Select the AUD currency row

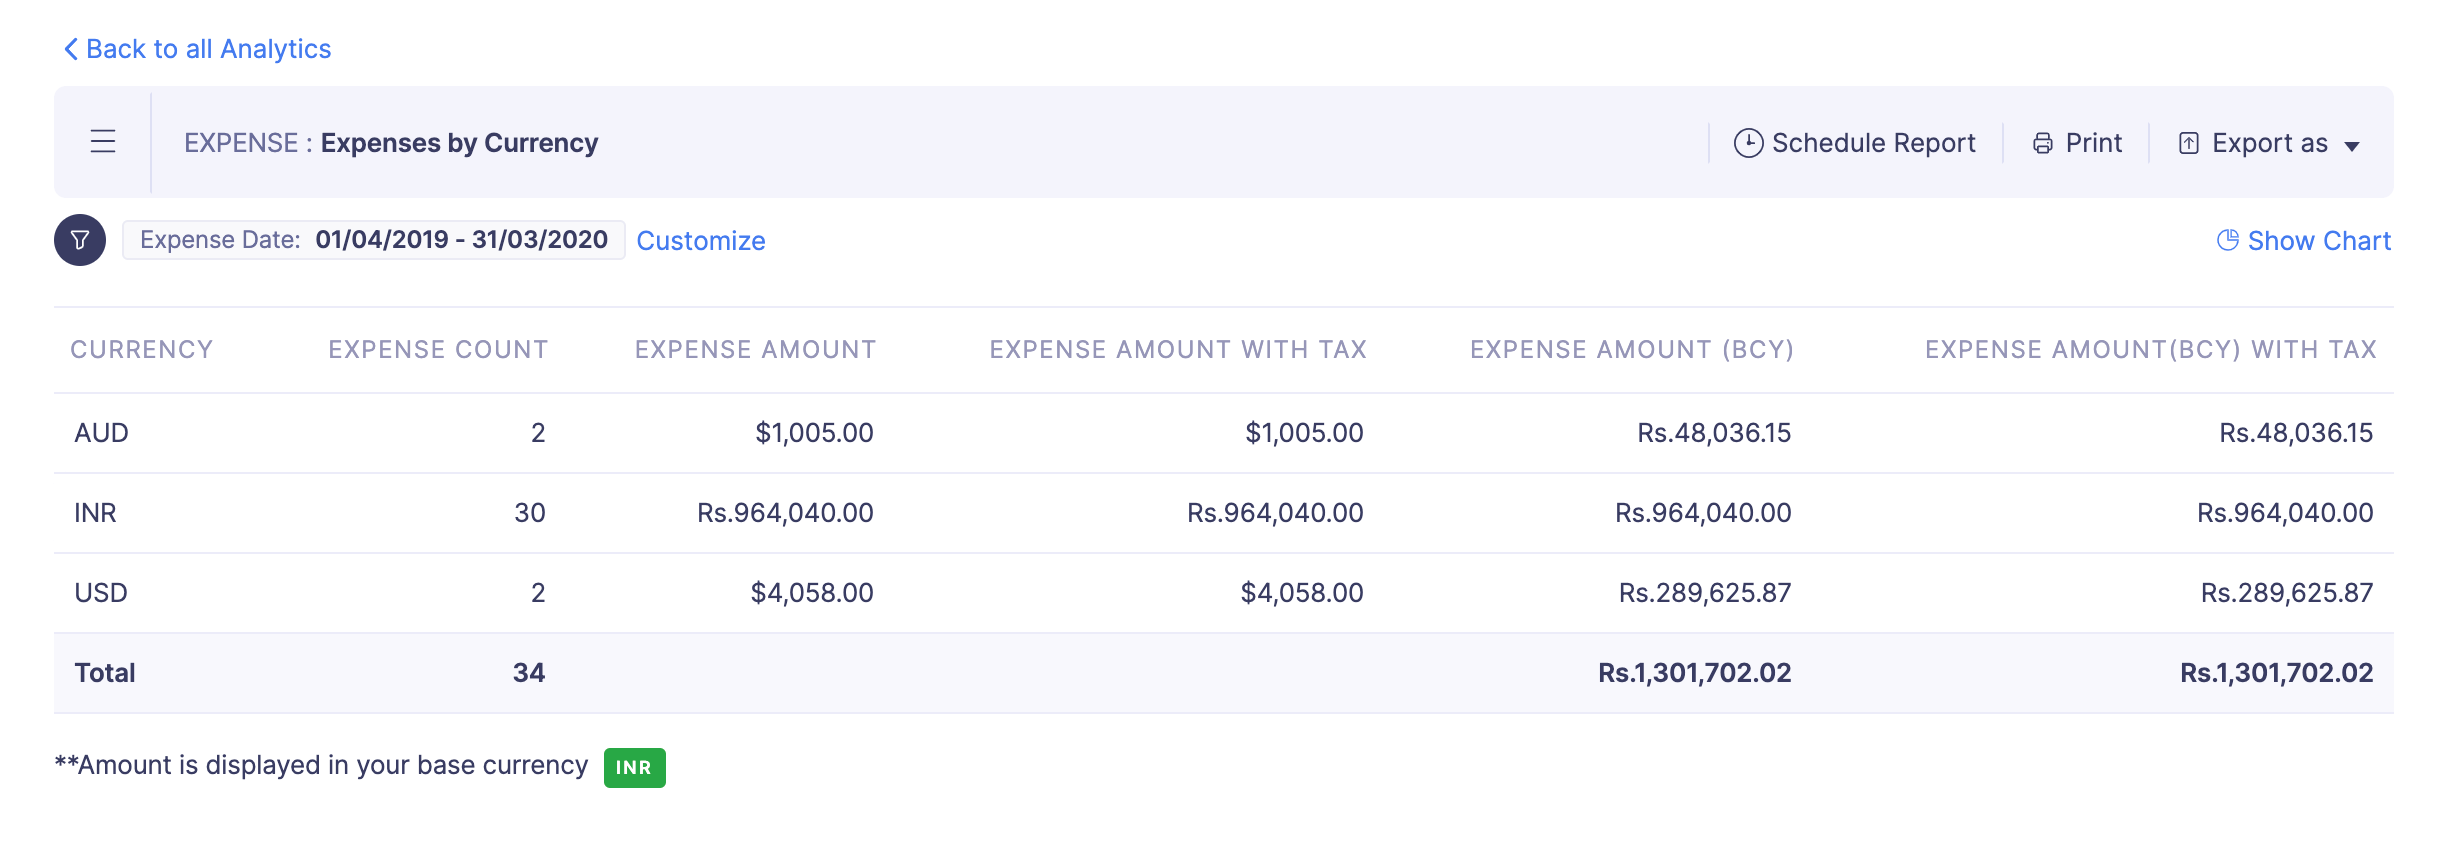[x=101, y=433]
